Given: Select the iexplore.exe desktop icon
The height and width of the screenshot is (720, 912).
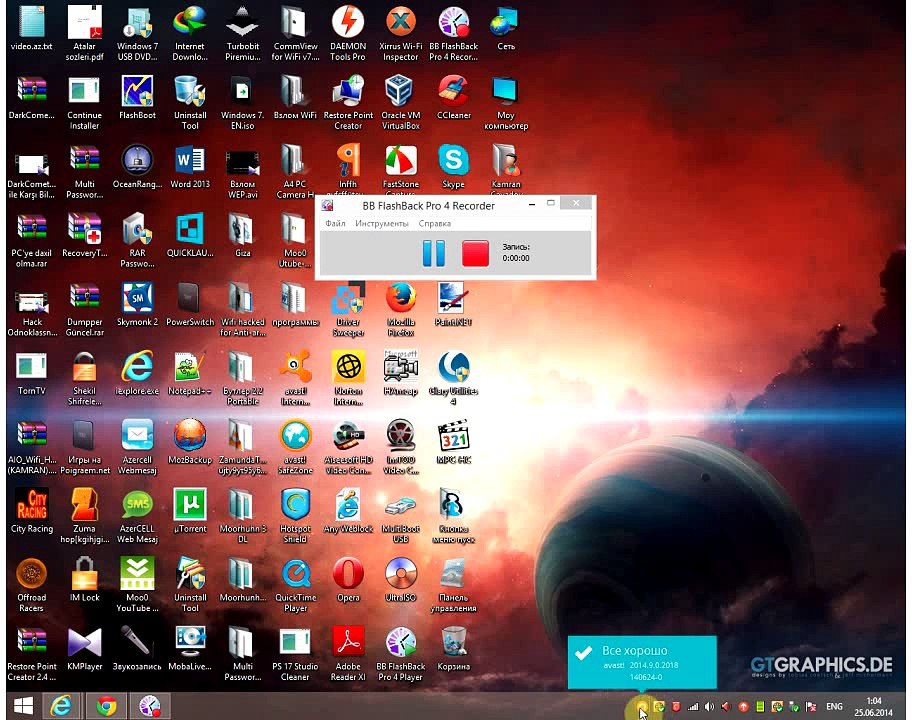Looking at the screenshot, I should [x=137, y=373].
